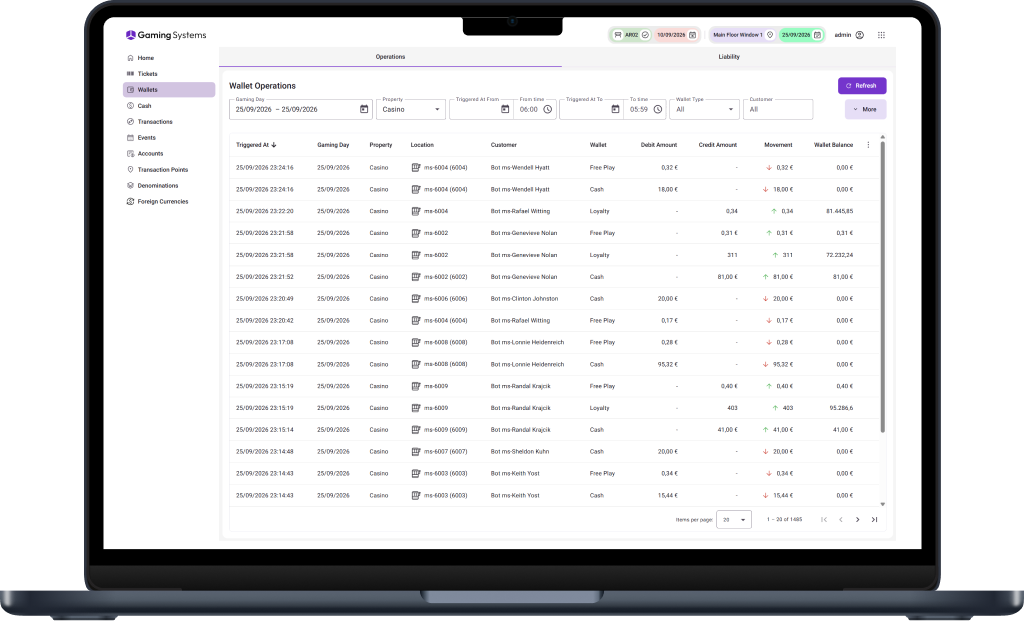The image size is (1024, 621).
Task: Click customer Bot ms-Sheldon Kuhn
Action: [x=520, y=452]
